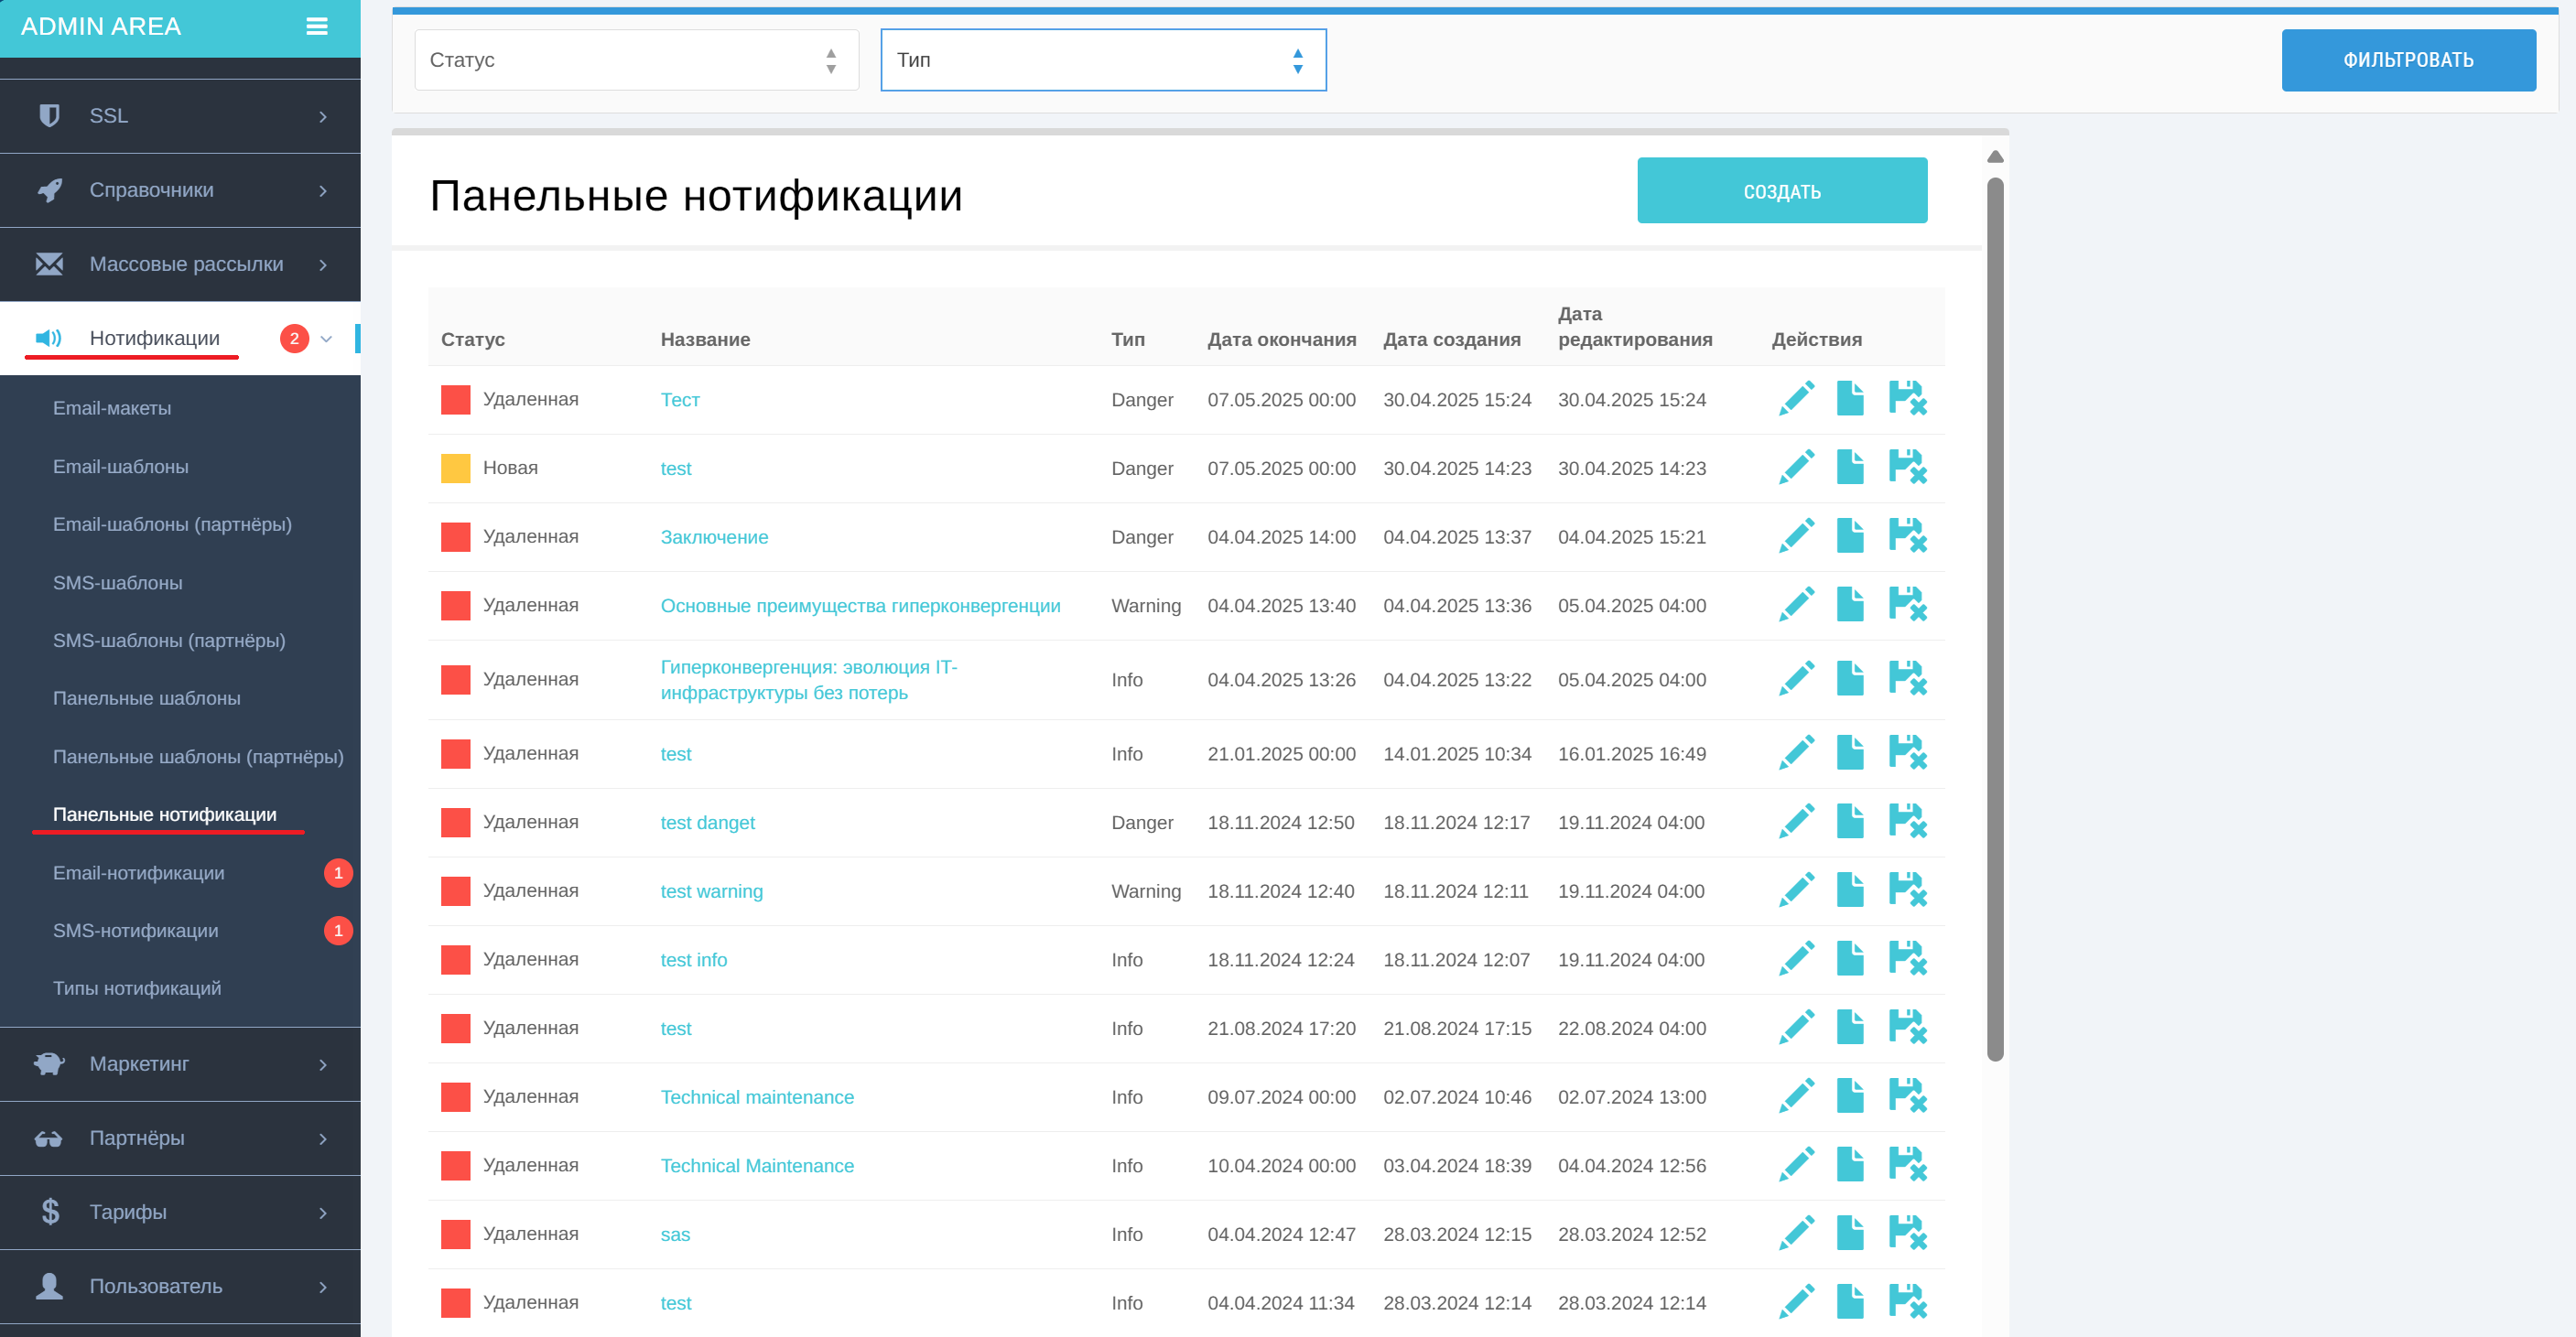Click the ФИЛЬТРОВАТЬ button
2576x1337 pixels.
[2408, 60]
